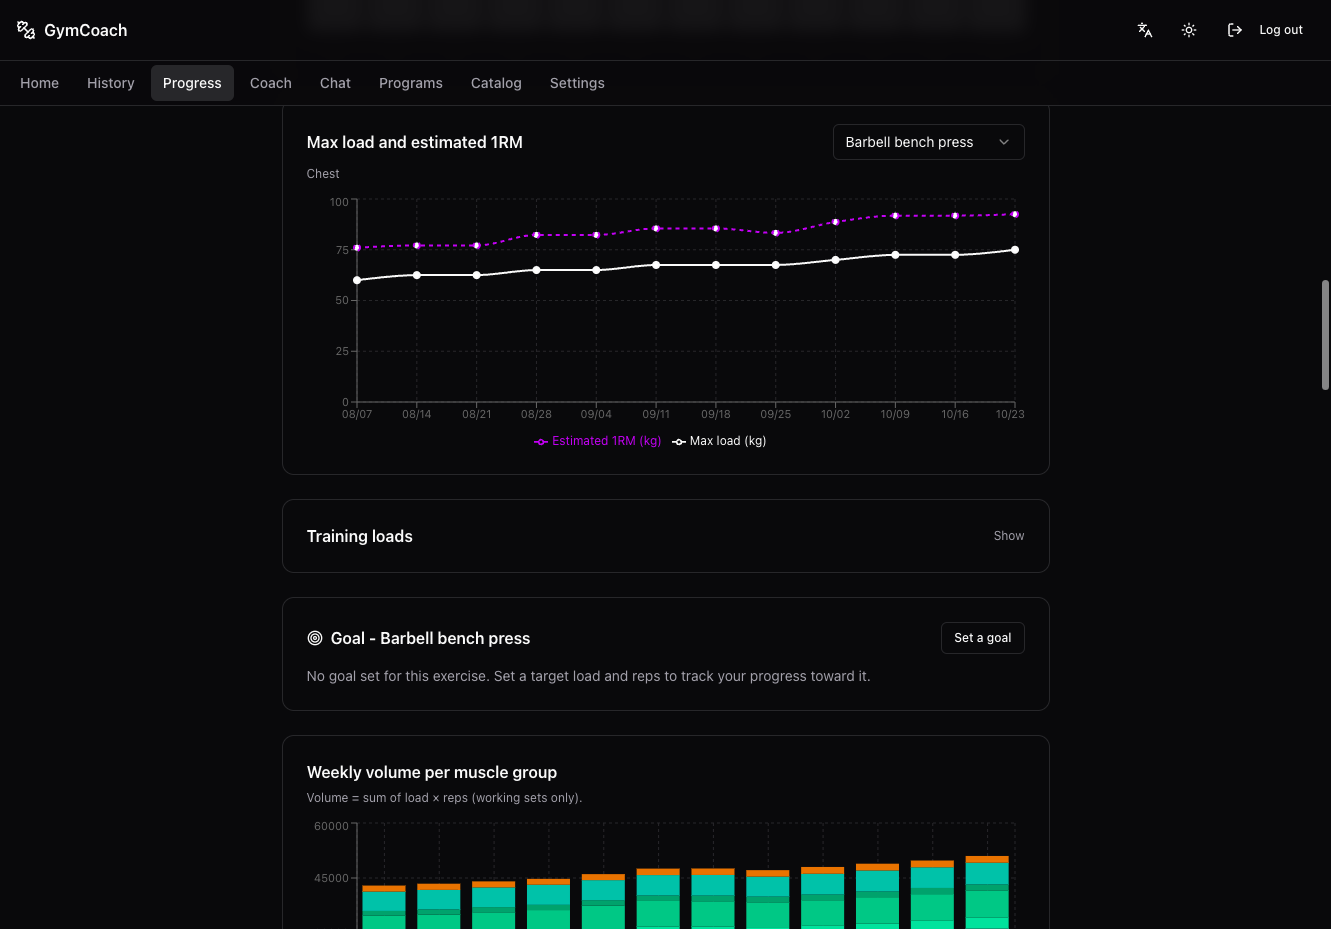Image resolution: width=1331 pixels, height=929 pixels.
Task: Click the 'No goal set for this exercise' text
Action: [x=589, y=676]
